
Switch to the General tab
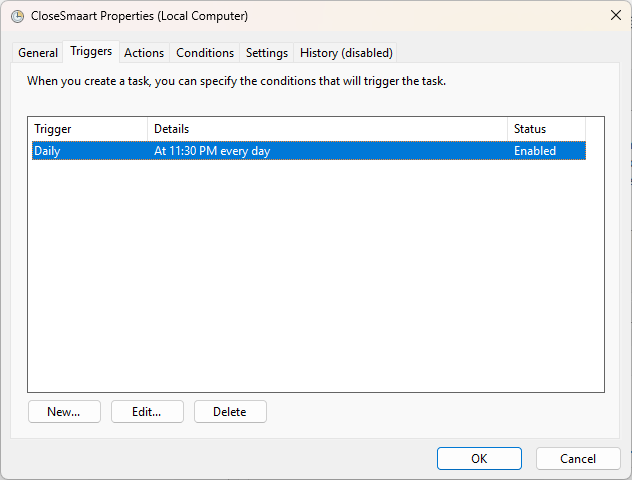point(38,53)
